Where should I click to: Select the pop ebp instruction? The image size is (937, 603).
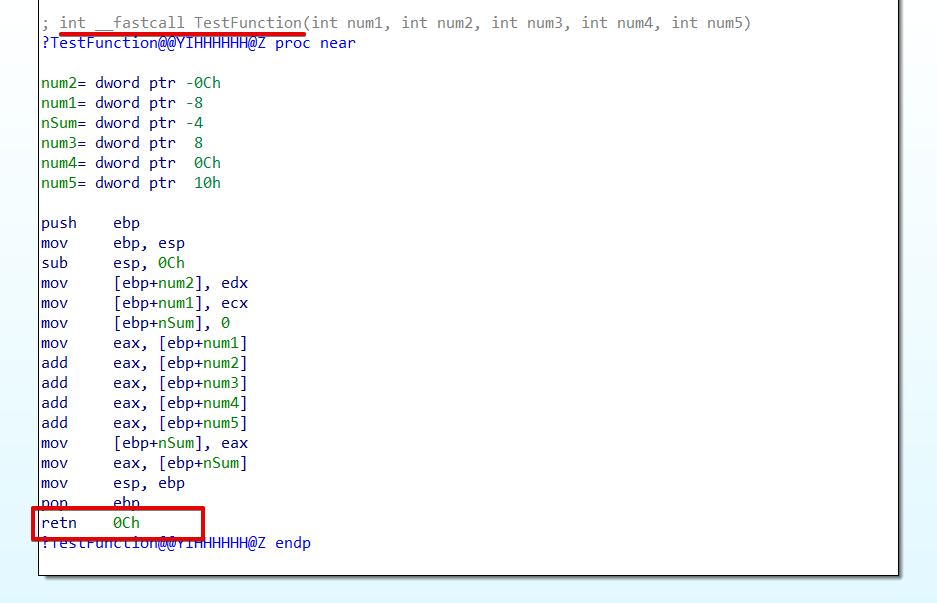coord(90,502)
